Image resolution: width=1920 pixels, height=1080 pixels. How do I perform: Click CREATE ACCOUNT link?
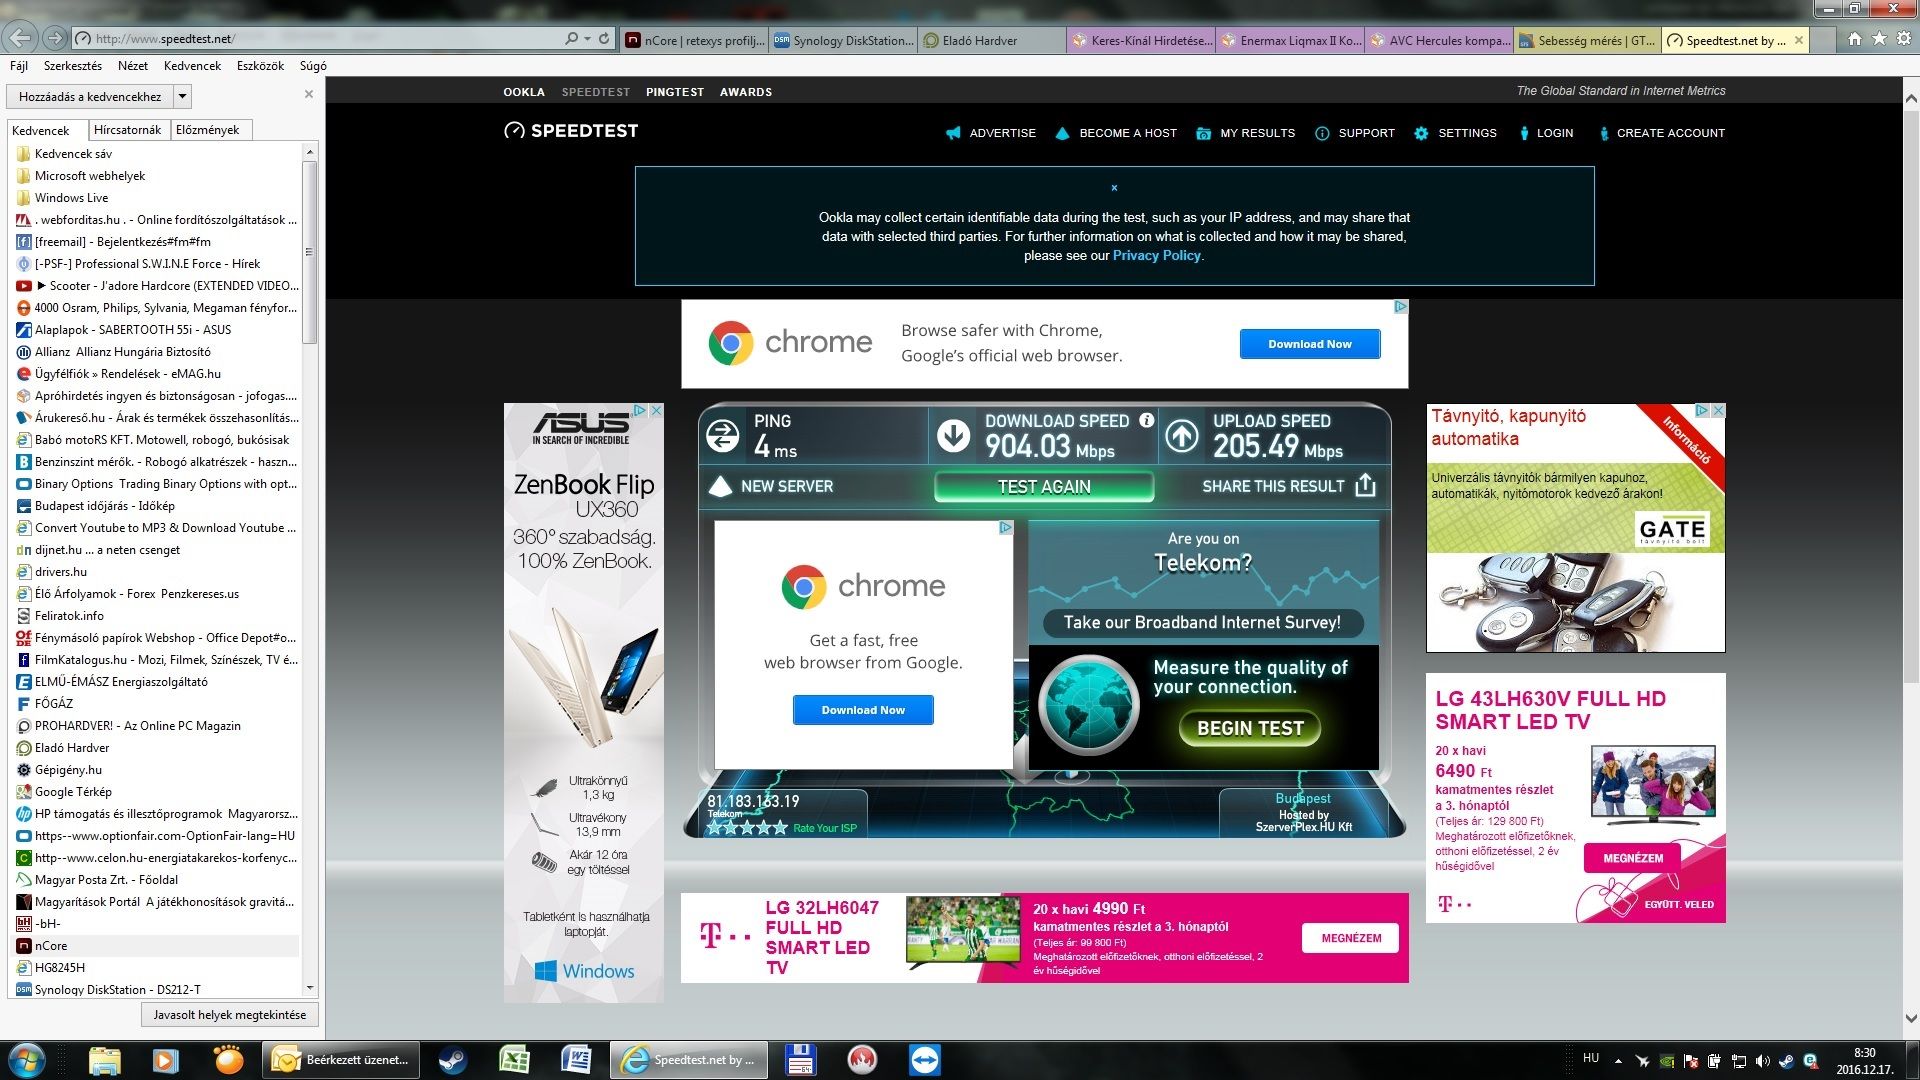pos(1662,133)
